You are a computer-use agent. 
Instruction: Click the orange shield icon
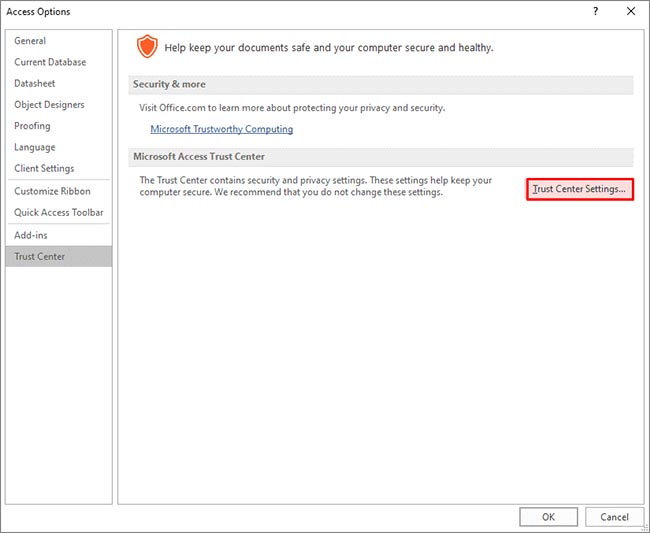coord(147,46)
